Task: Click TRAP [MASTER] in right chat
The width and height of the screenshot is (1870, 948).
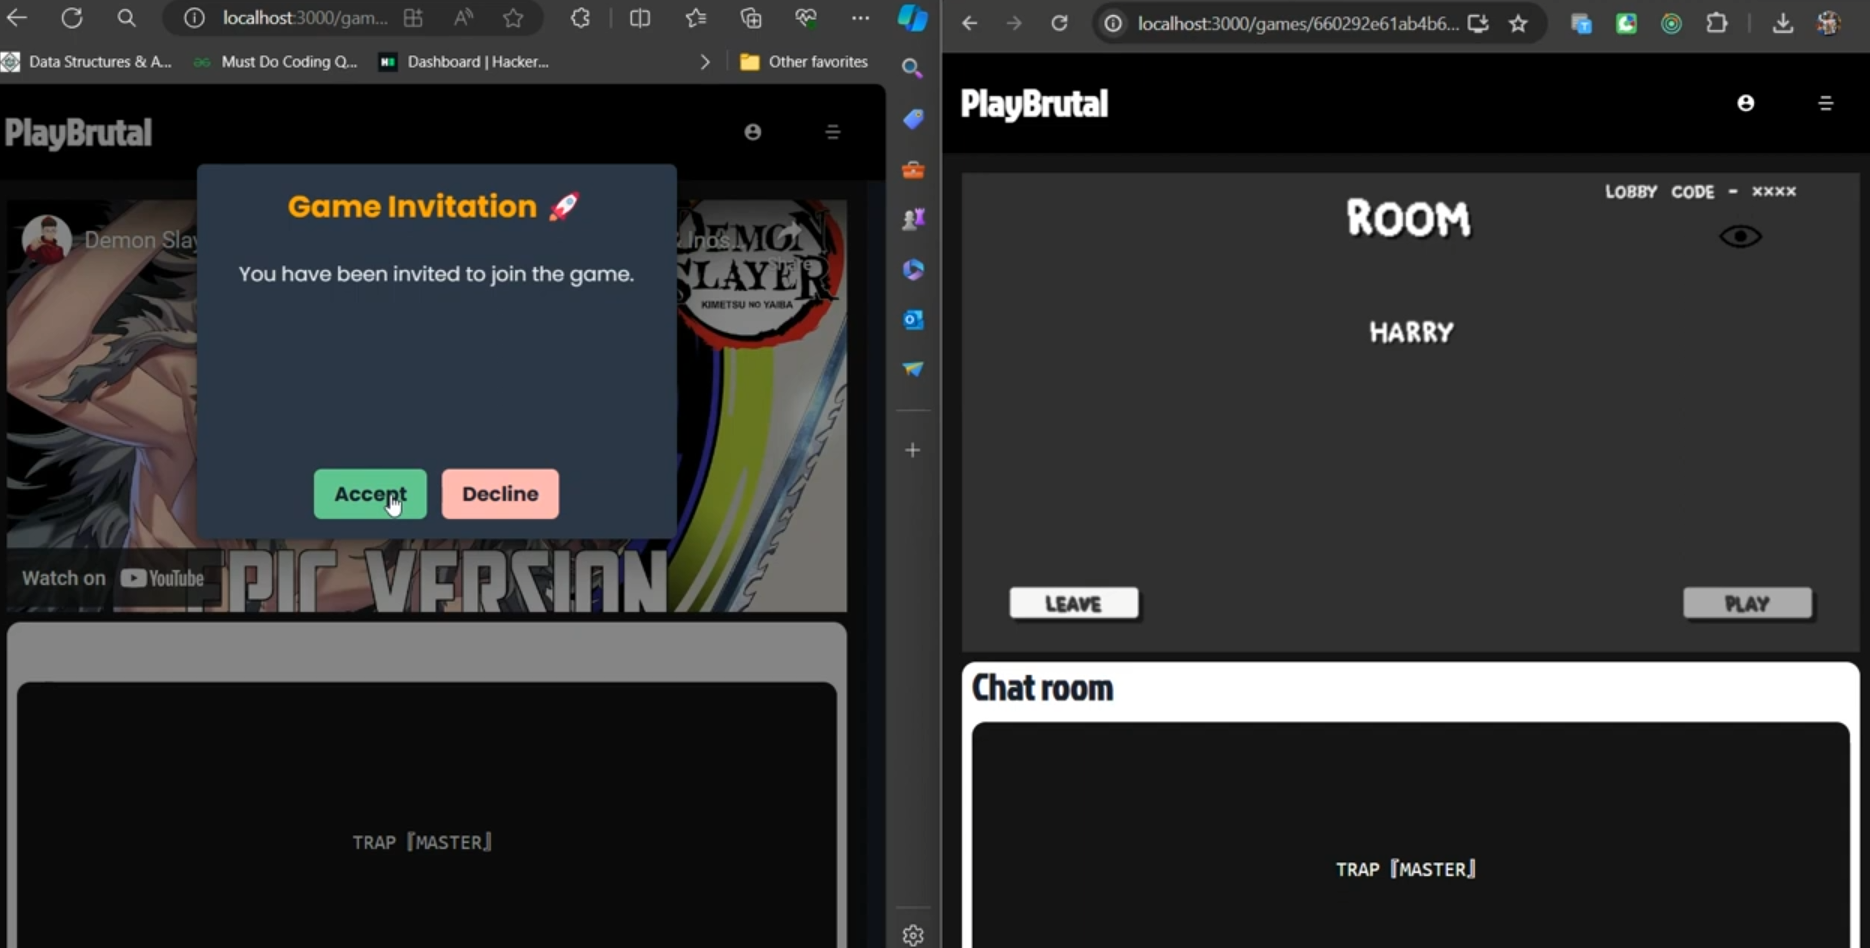Action: tap(1406, 869)
